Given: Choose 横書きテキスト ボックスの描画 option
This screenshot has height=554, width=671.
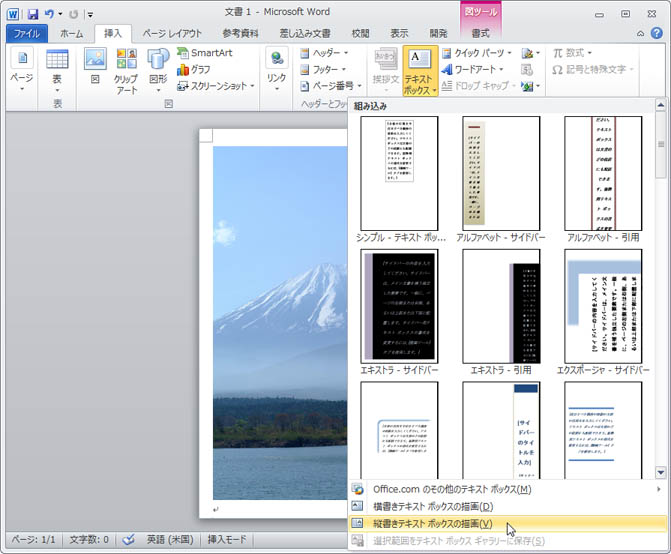Looking at the screenshot, I should coord(433,506).
